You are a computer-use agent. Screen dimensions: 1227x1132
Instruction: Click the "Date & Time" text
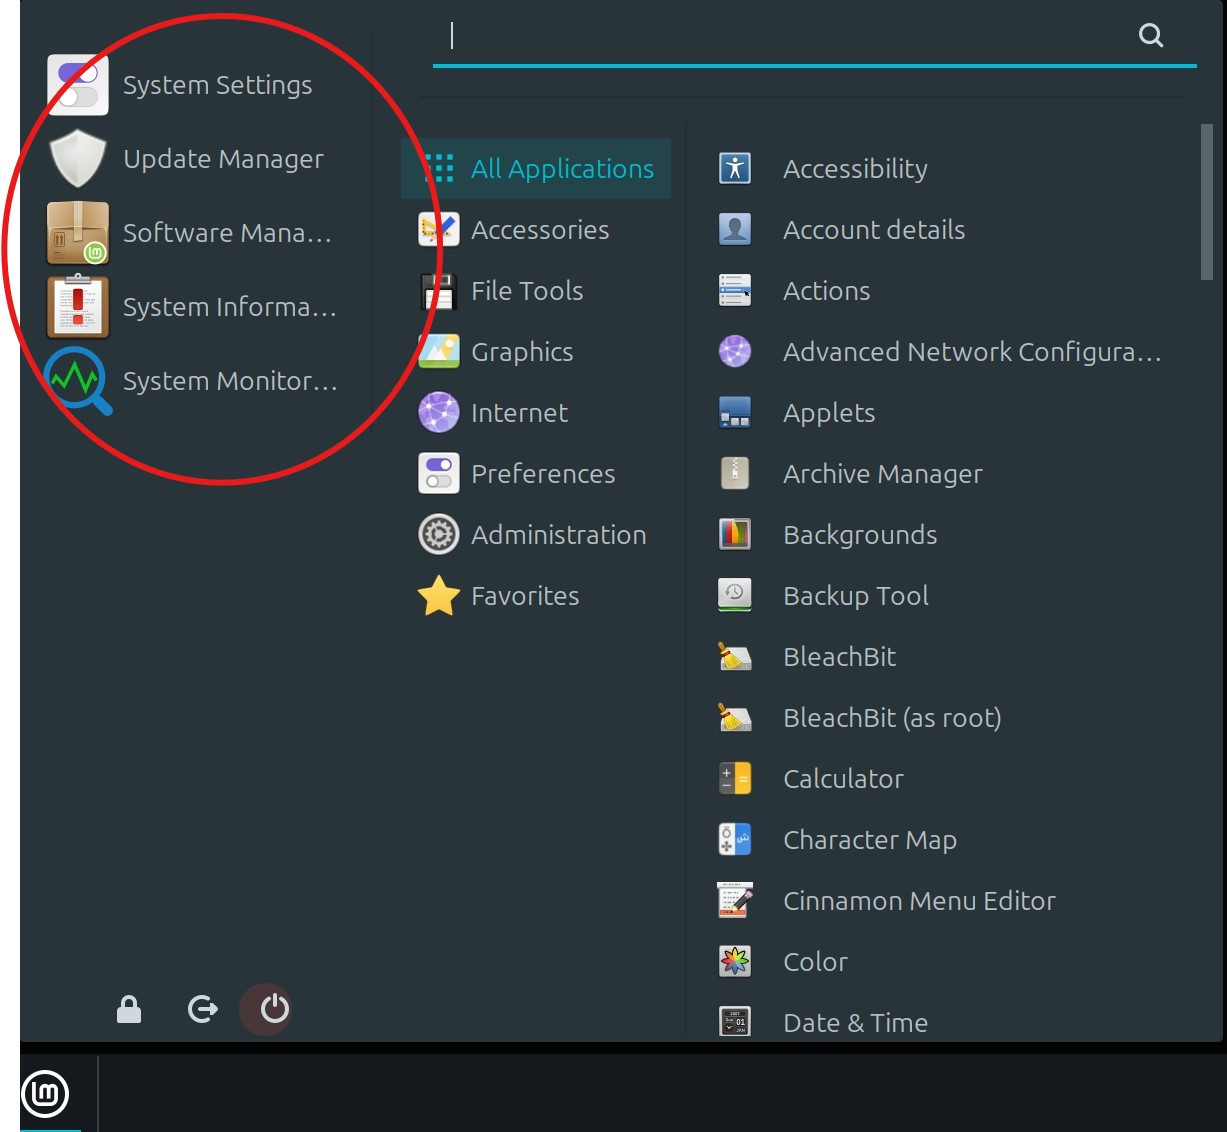pos(855,1023)
